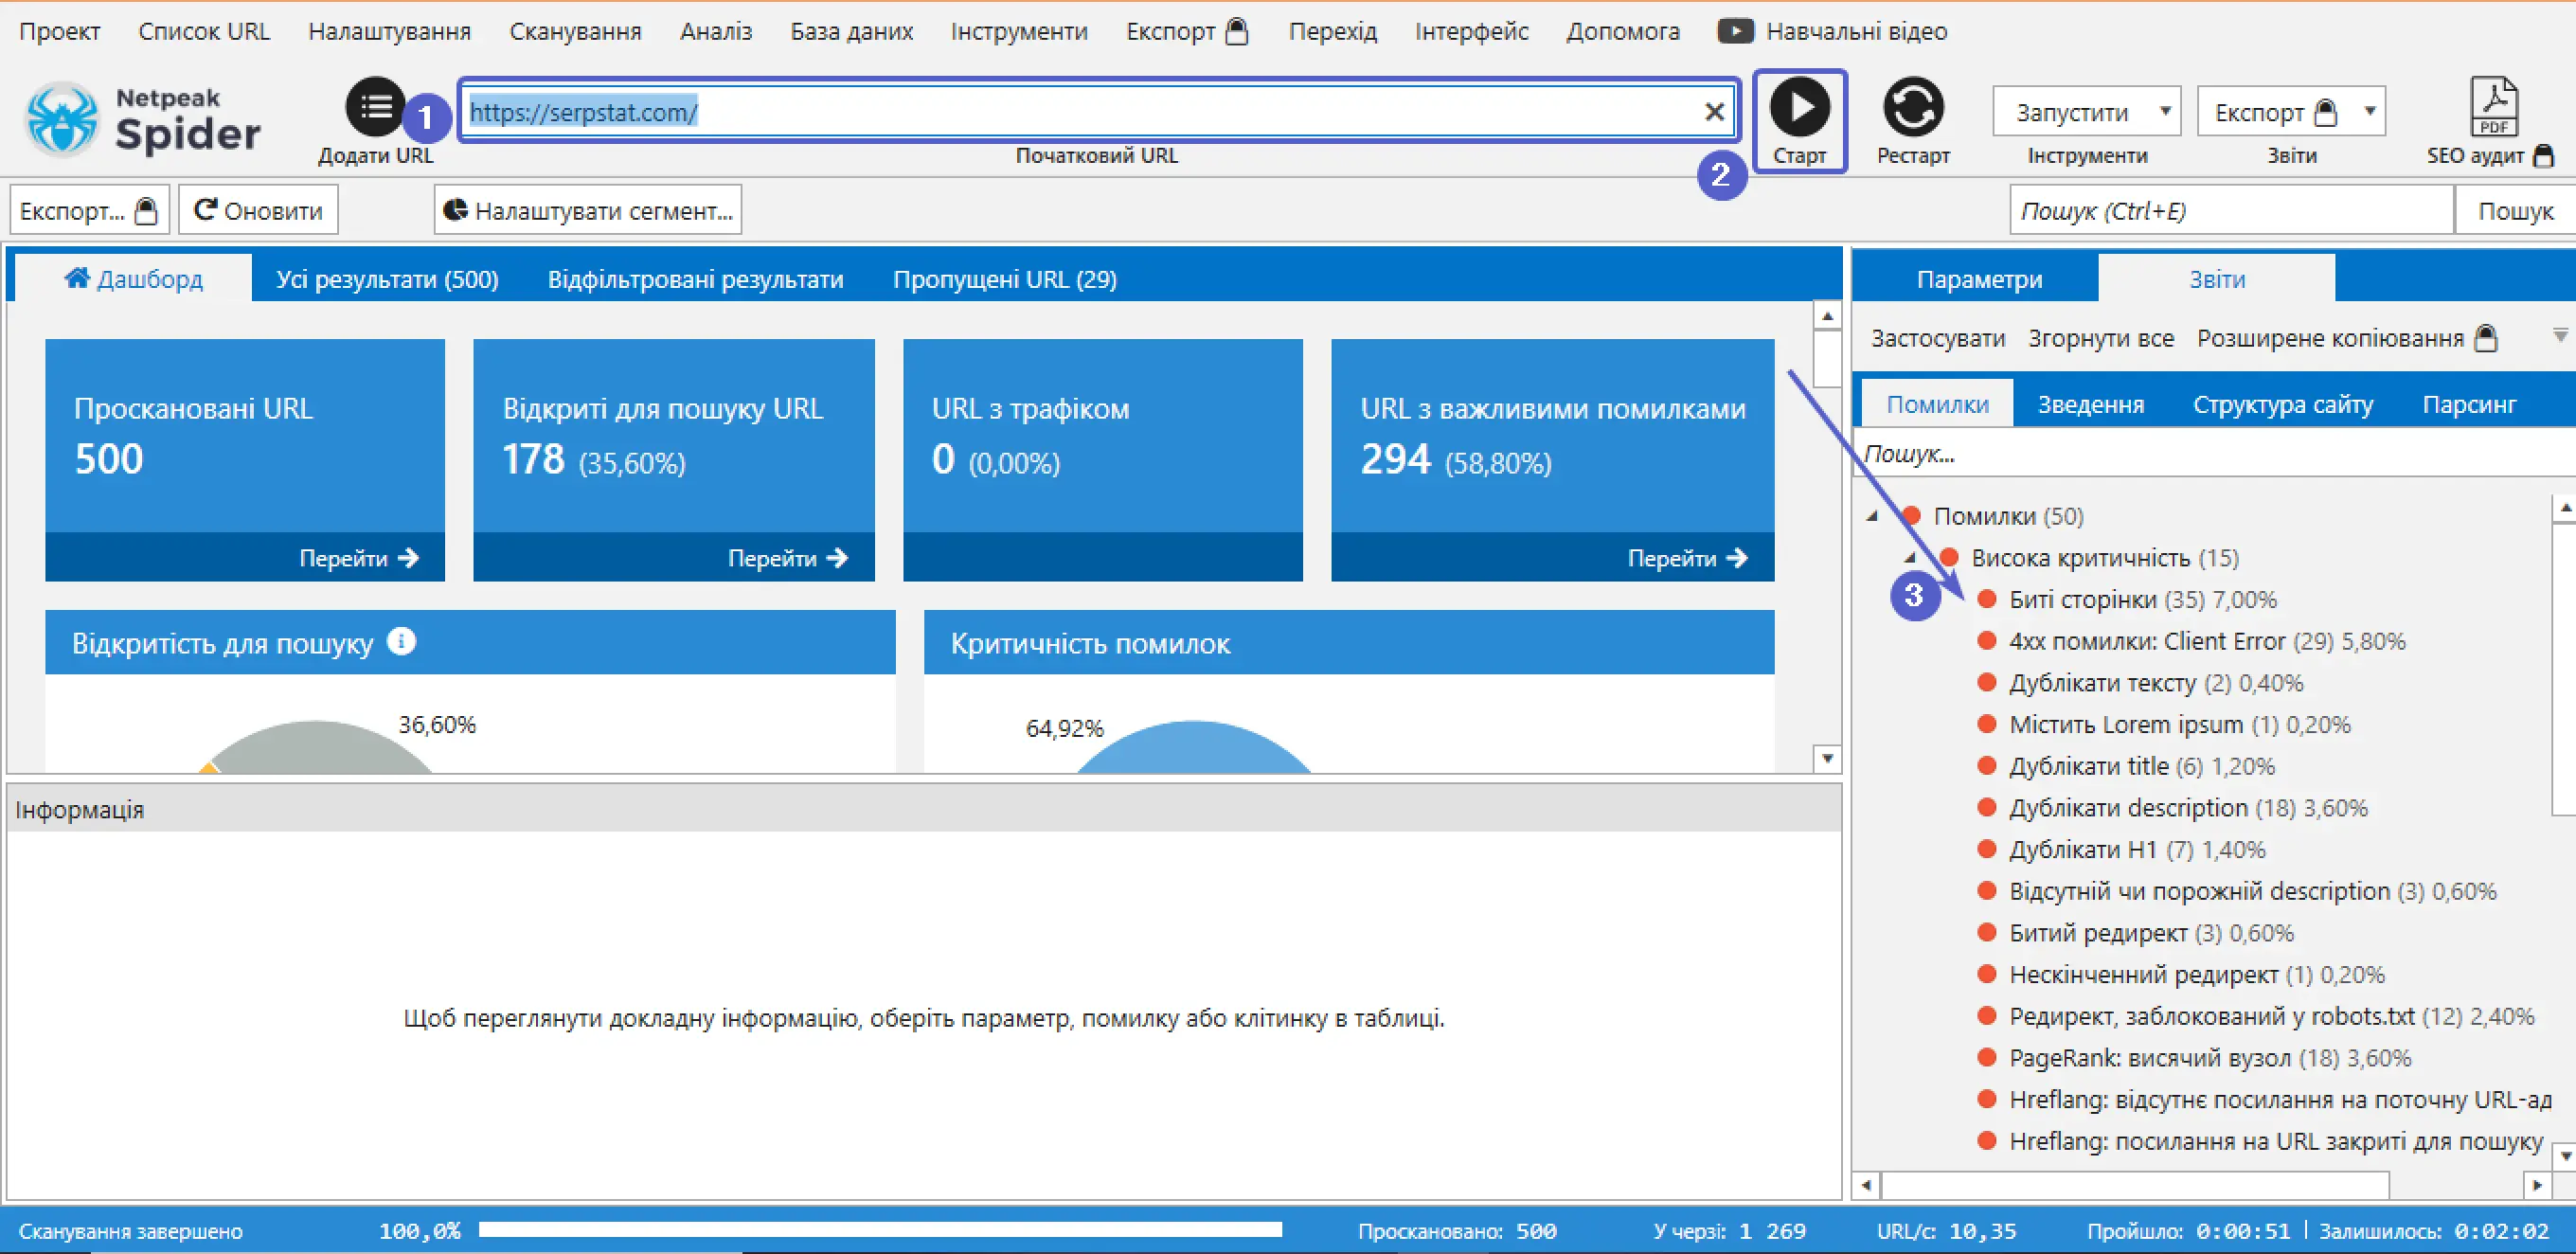Click info icon beside Відкритість для пошуку

[401, 641]
